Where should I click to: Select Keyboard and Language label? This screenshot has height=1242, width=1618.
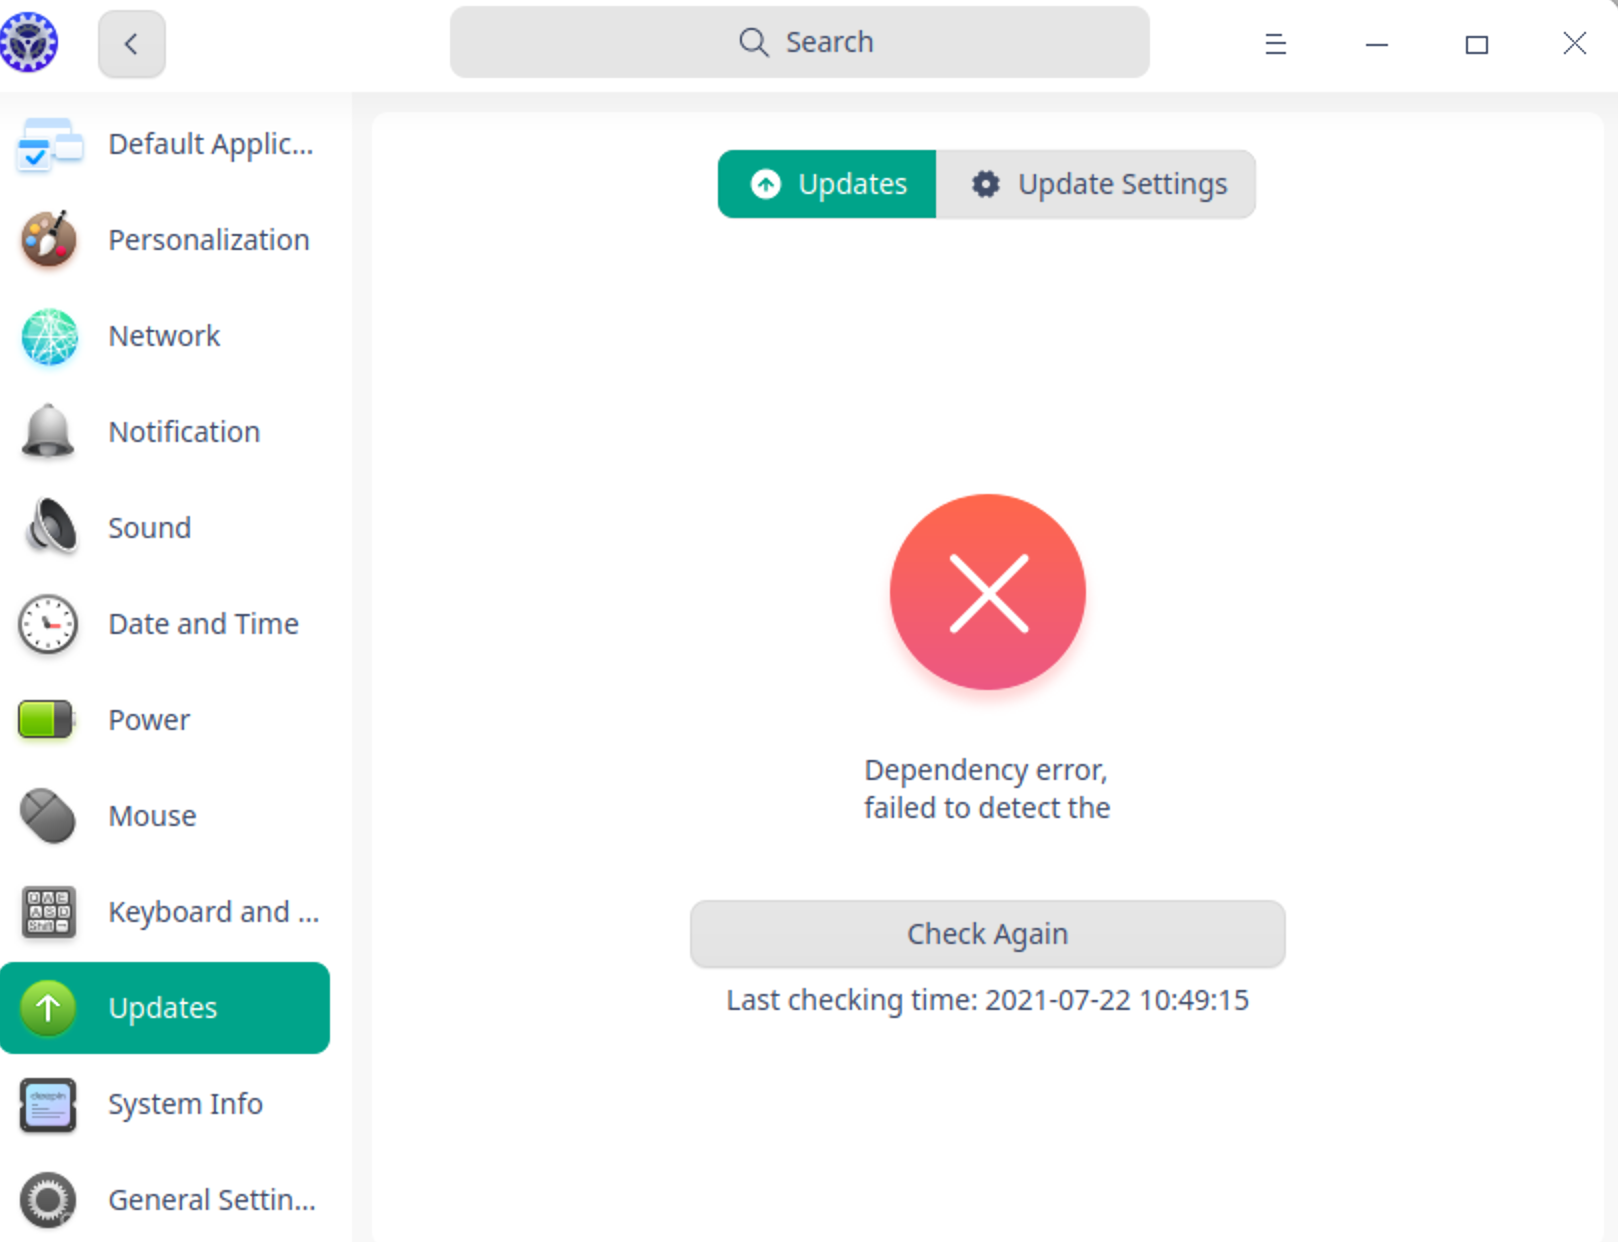coord(214,912)
